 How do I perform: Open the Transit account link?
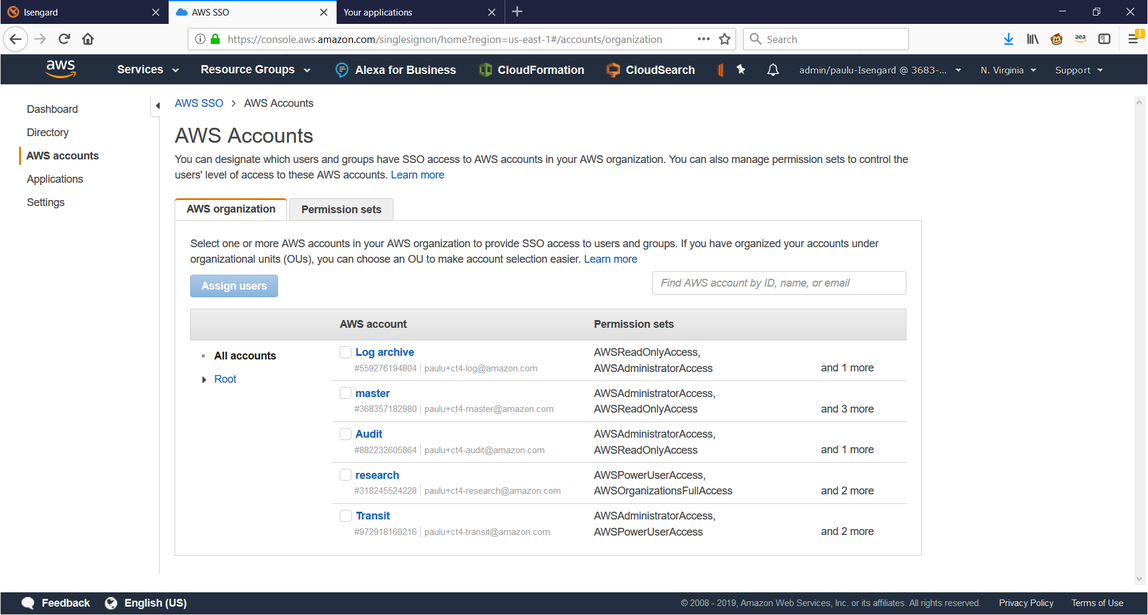coord(373,516)
